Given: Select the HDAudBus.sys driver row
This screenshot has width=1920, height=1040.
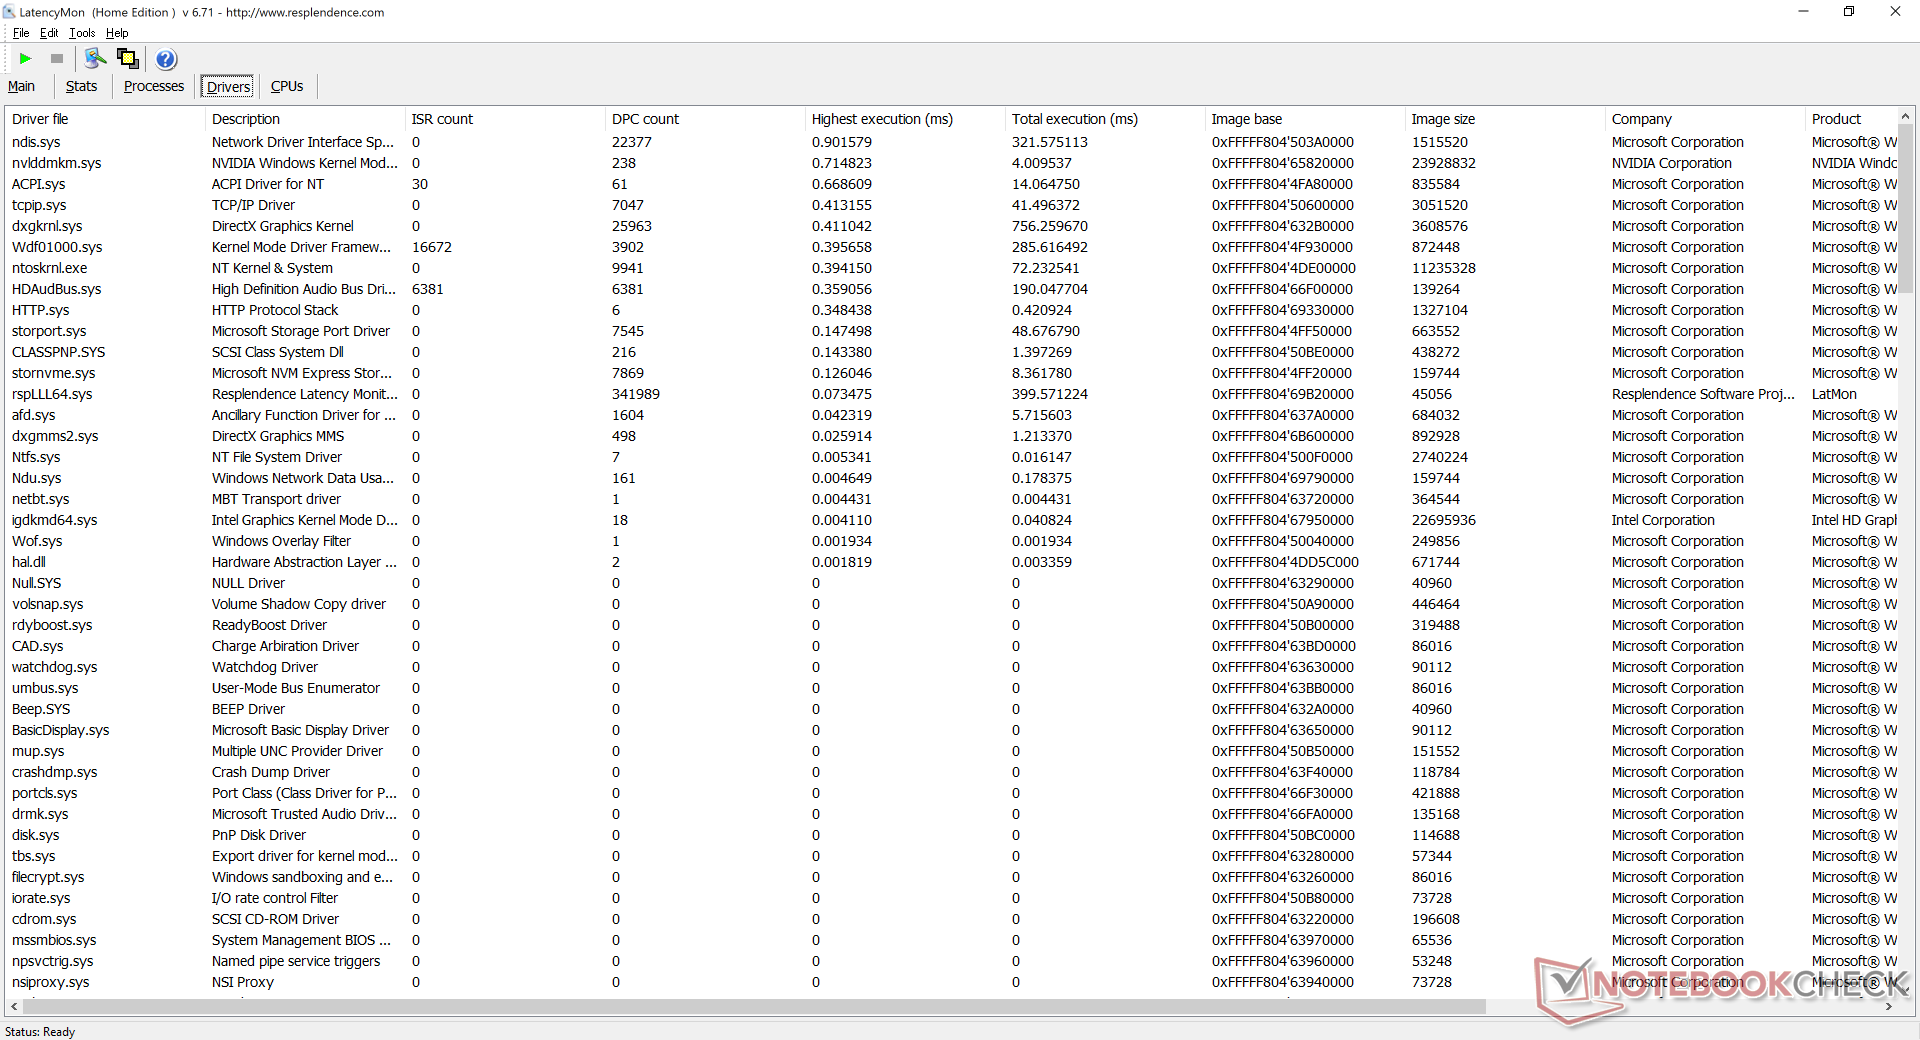Looking at the screenshot, I should click(x=951, y=289).
